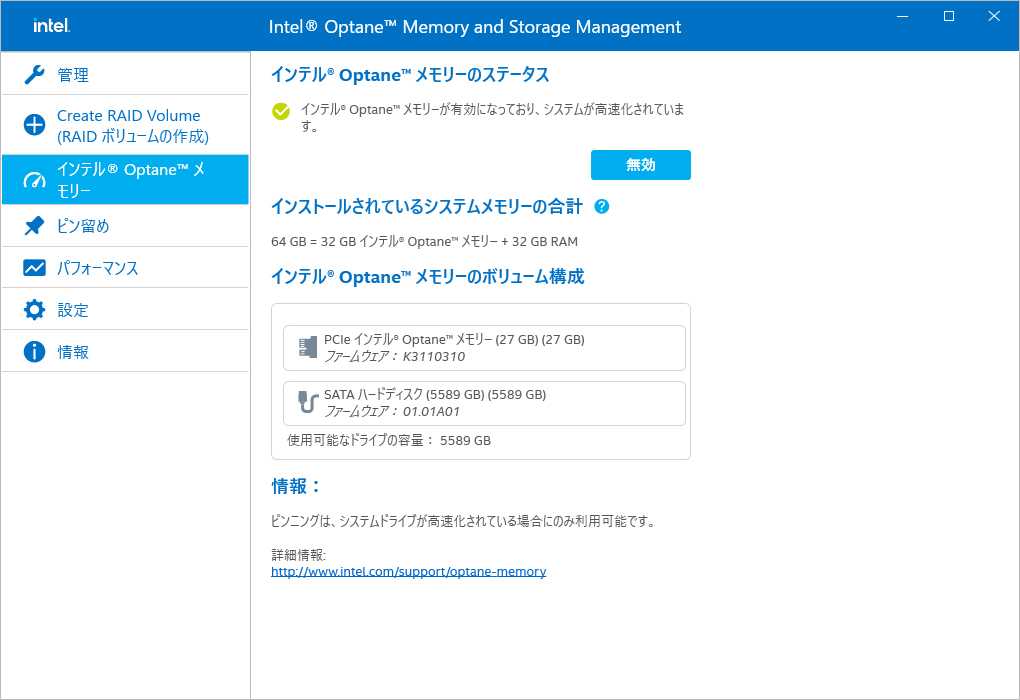Click the plus icon for Create RAID Volume
1020x700 pixels.
[x=34, y=126]
